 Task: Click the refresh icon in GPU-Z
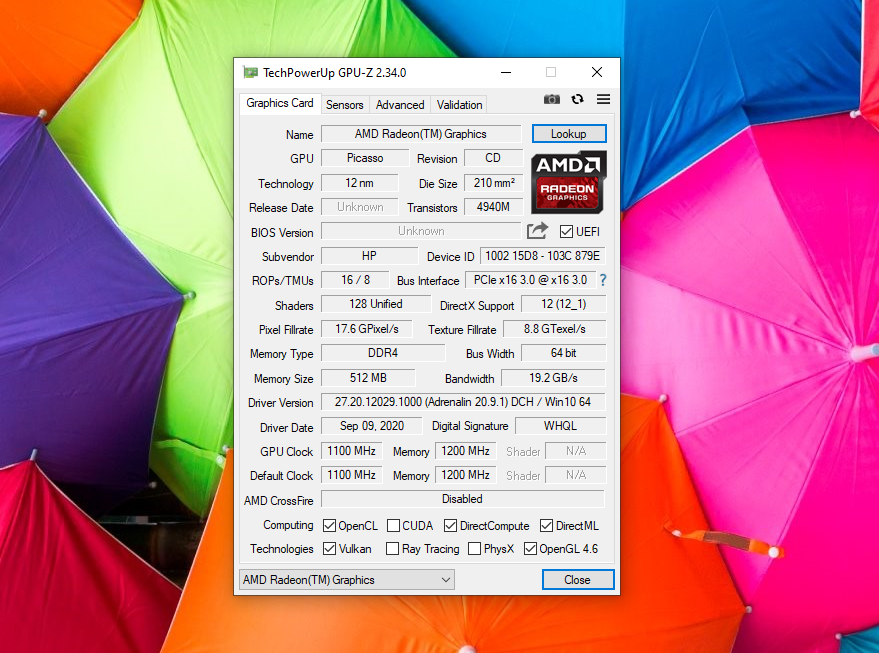577,99
